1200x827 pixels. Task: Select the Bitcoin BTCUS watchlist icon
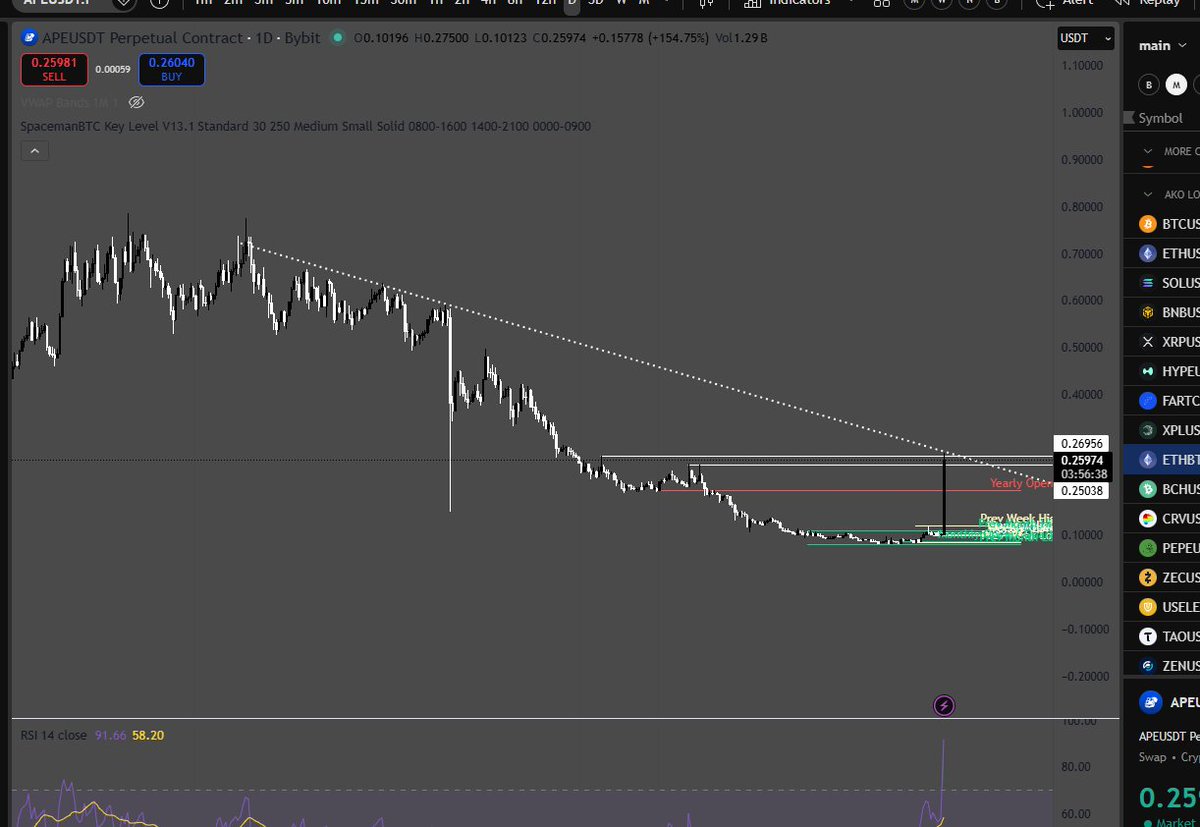click(1148, 224)
